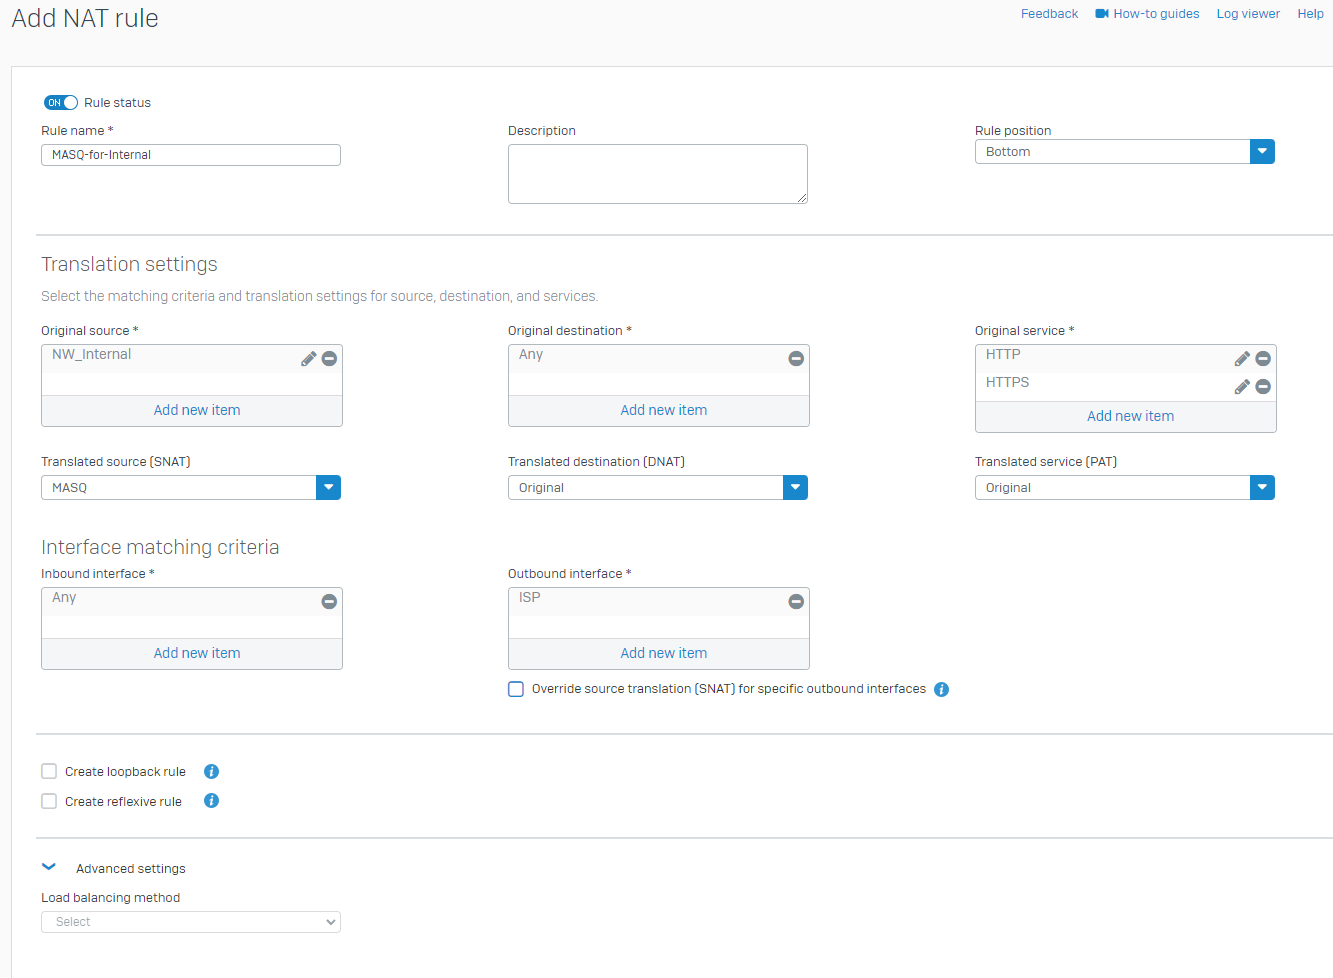The height and width of the screenshot is (978, 1333).
Task: Remove NW_Internal from Original source
Action: 329,359
